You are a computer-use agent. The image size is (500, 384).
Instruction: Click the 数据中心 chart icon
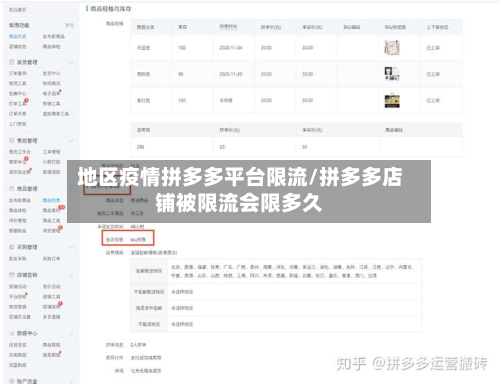click(x=12, y=333)
